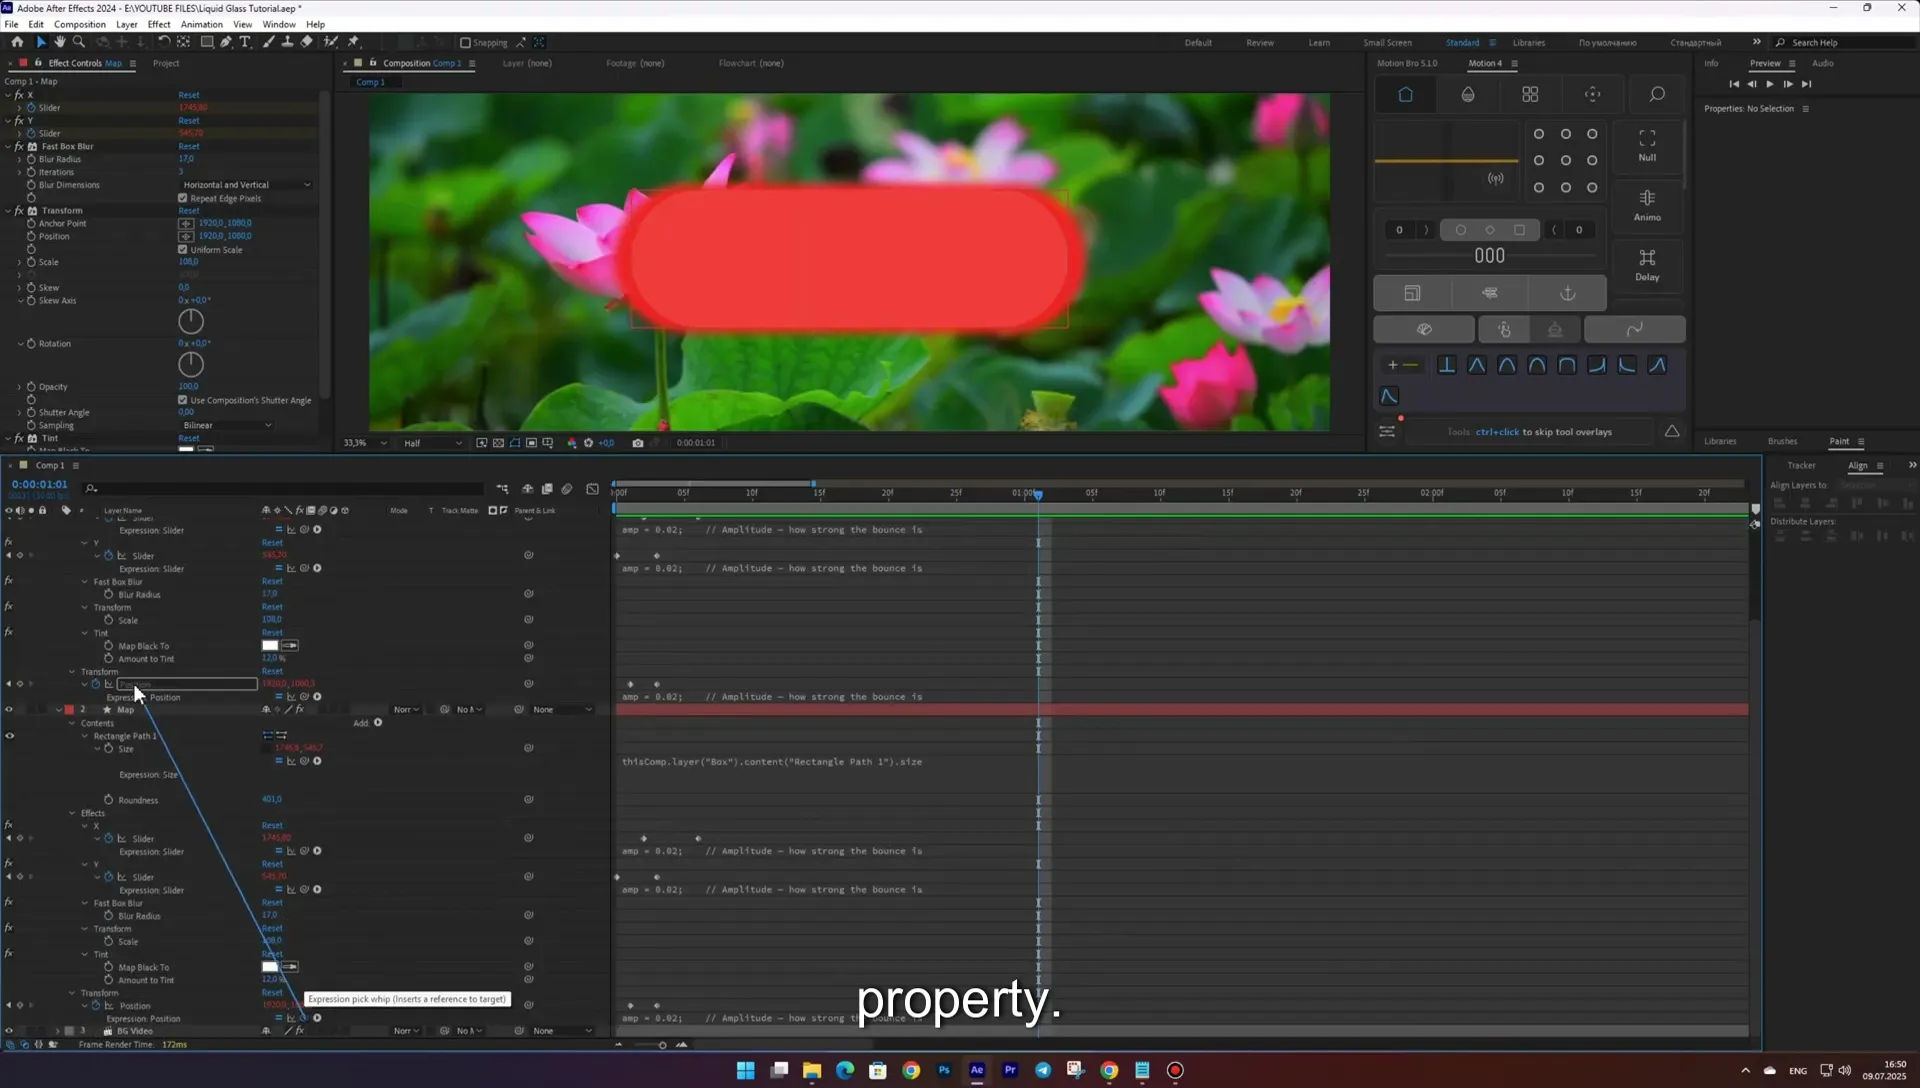Uncheck Repeat Edge Pixels
Viewport: 1920px width, 1088px height.
pyautogui.click(x=183, y=198)
